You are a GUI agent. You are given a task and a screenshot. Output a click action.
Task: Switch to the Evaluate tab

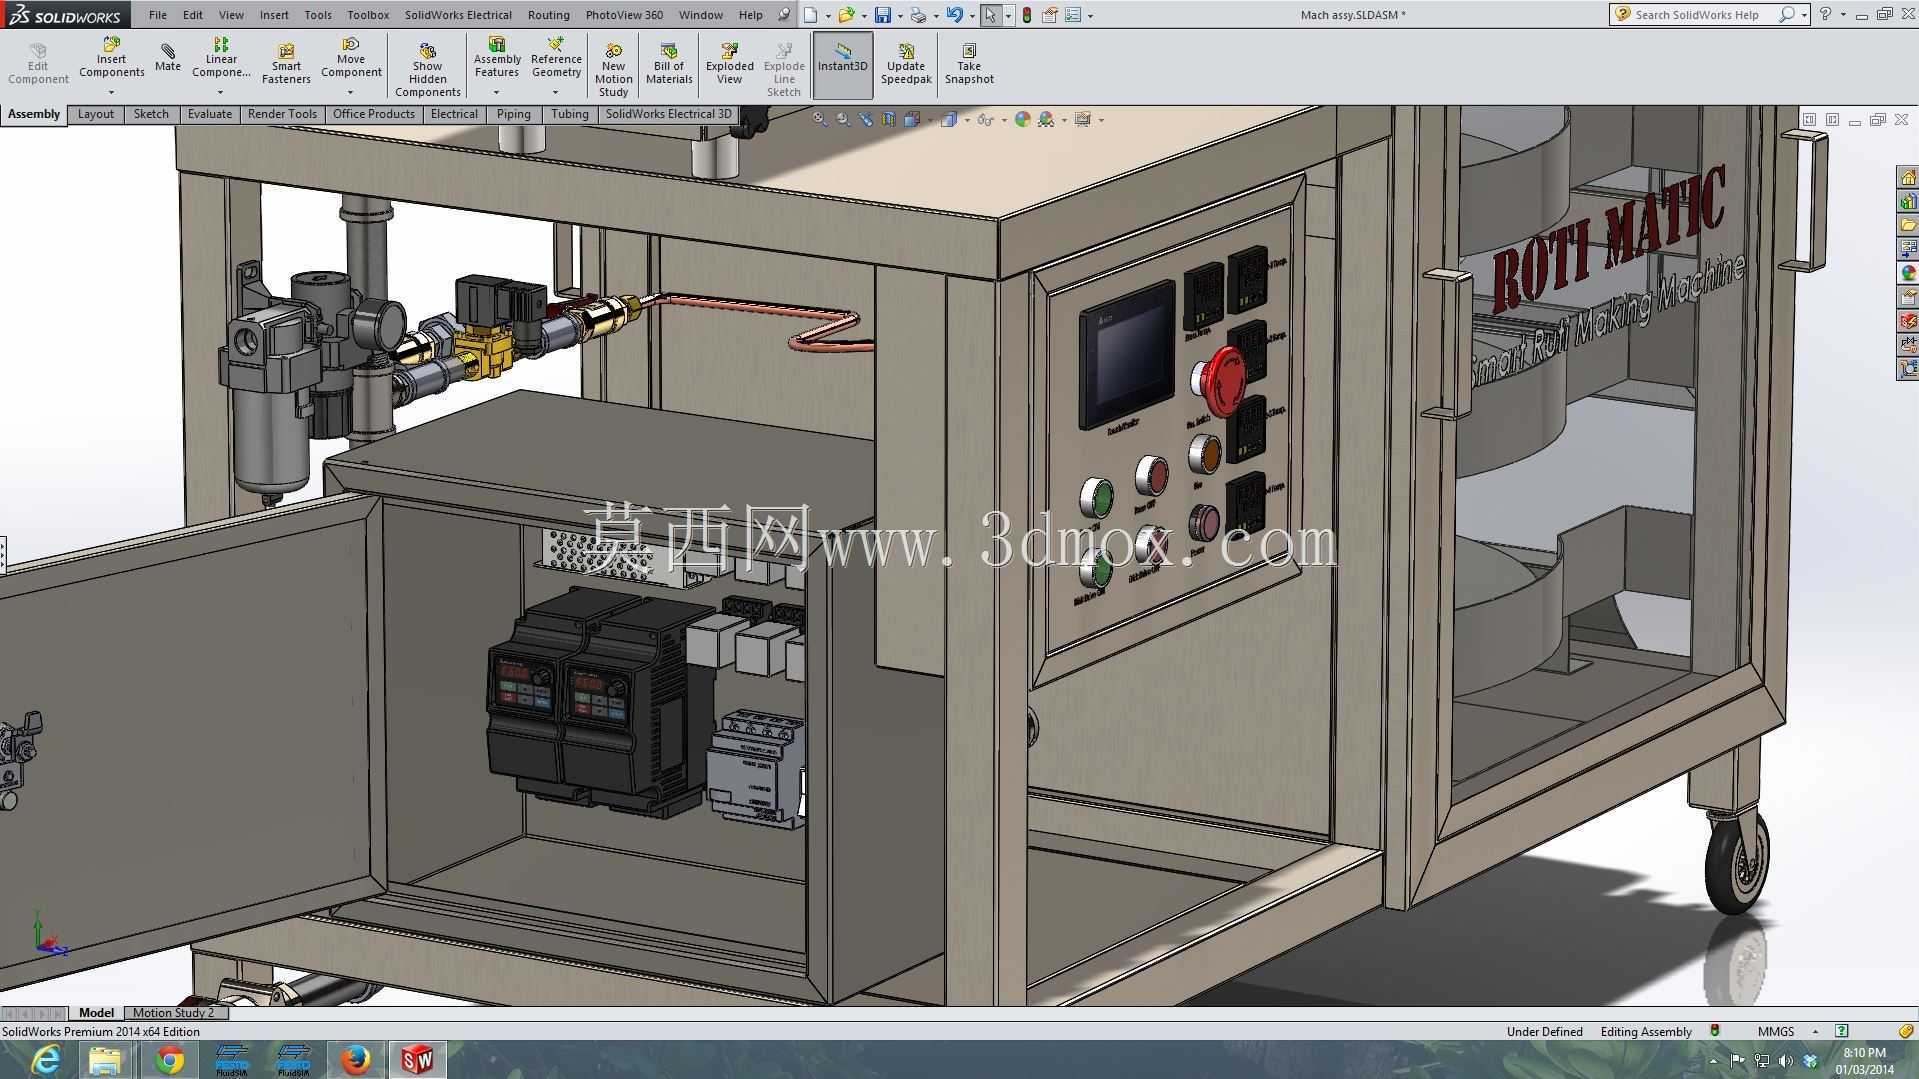210,114
